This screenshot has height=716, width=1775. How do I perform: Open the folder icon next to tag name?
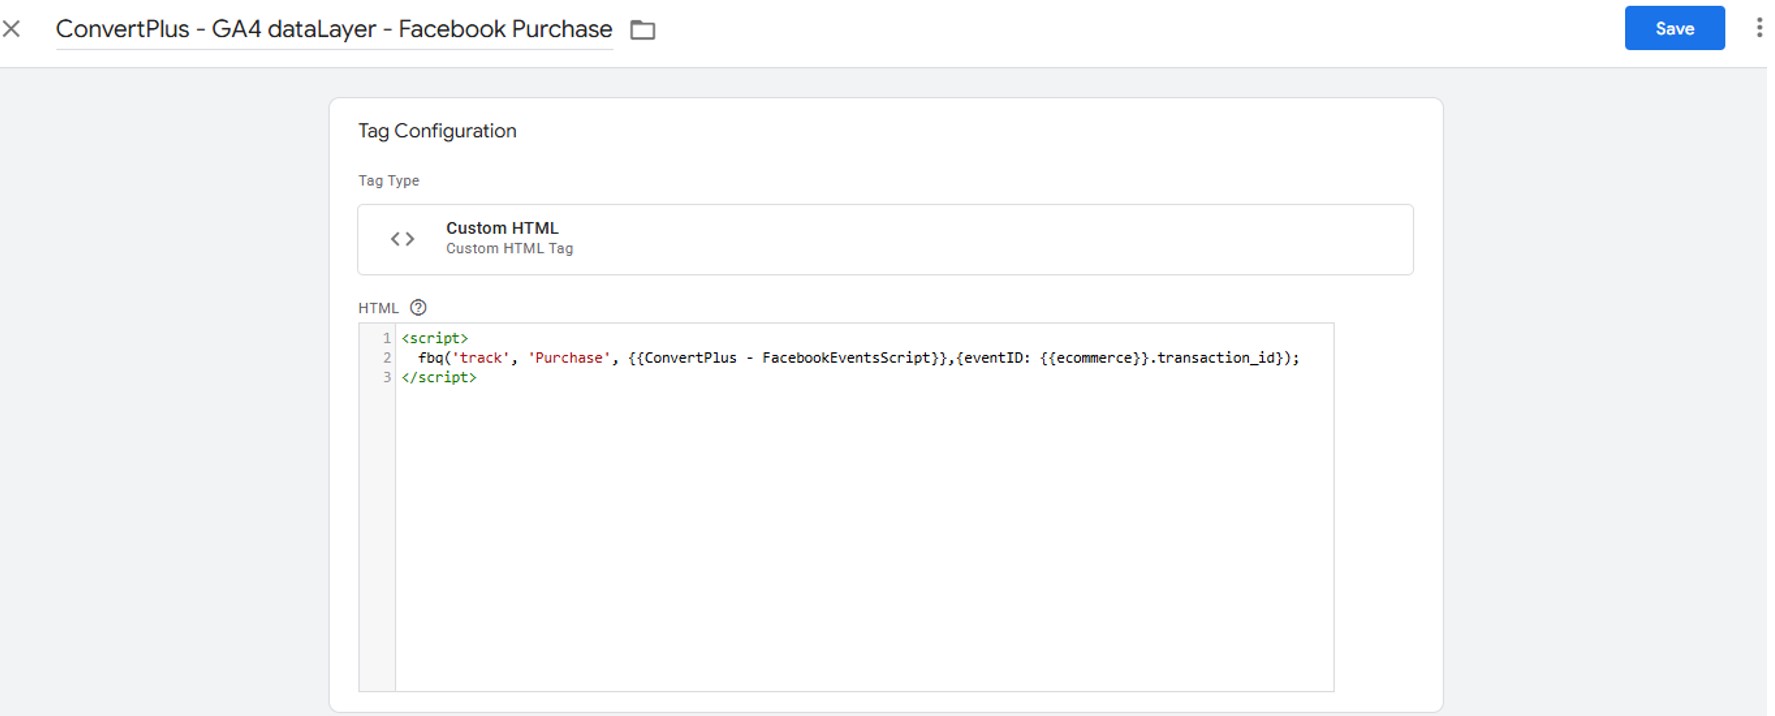(643, 30)
